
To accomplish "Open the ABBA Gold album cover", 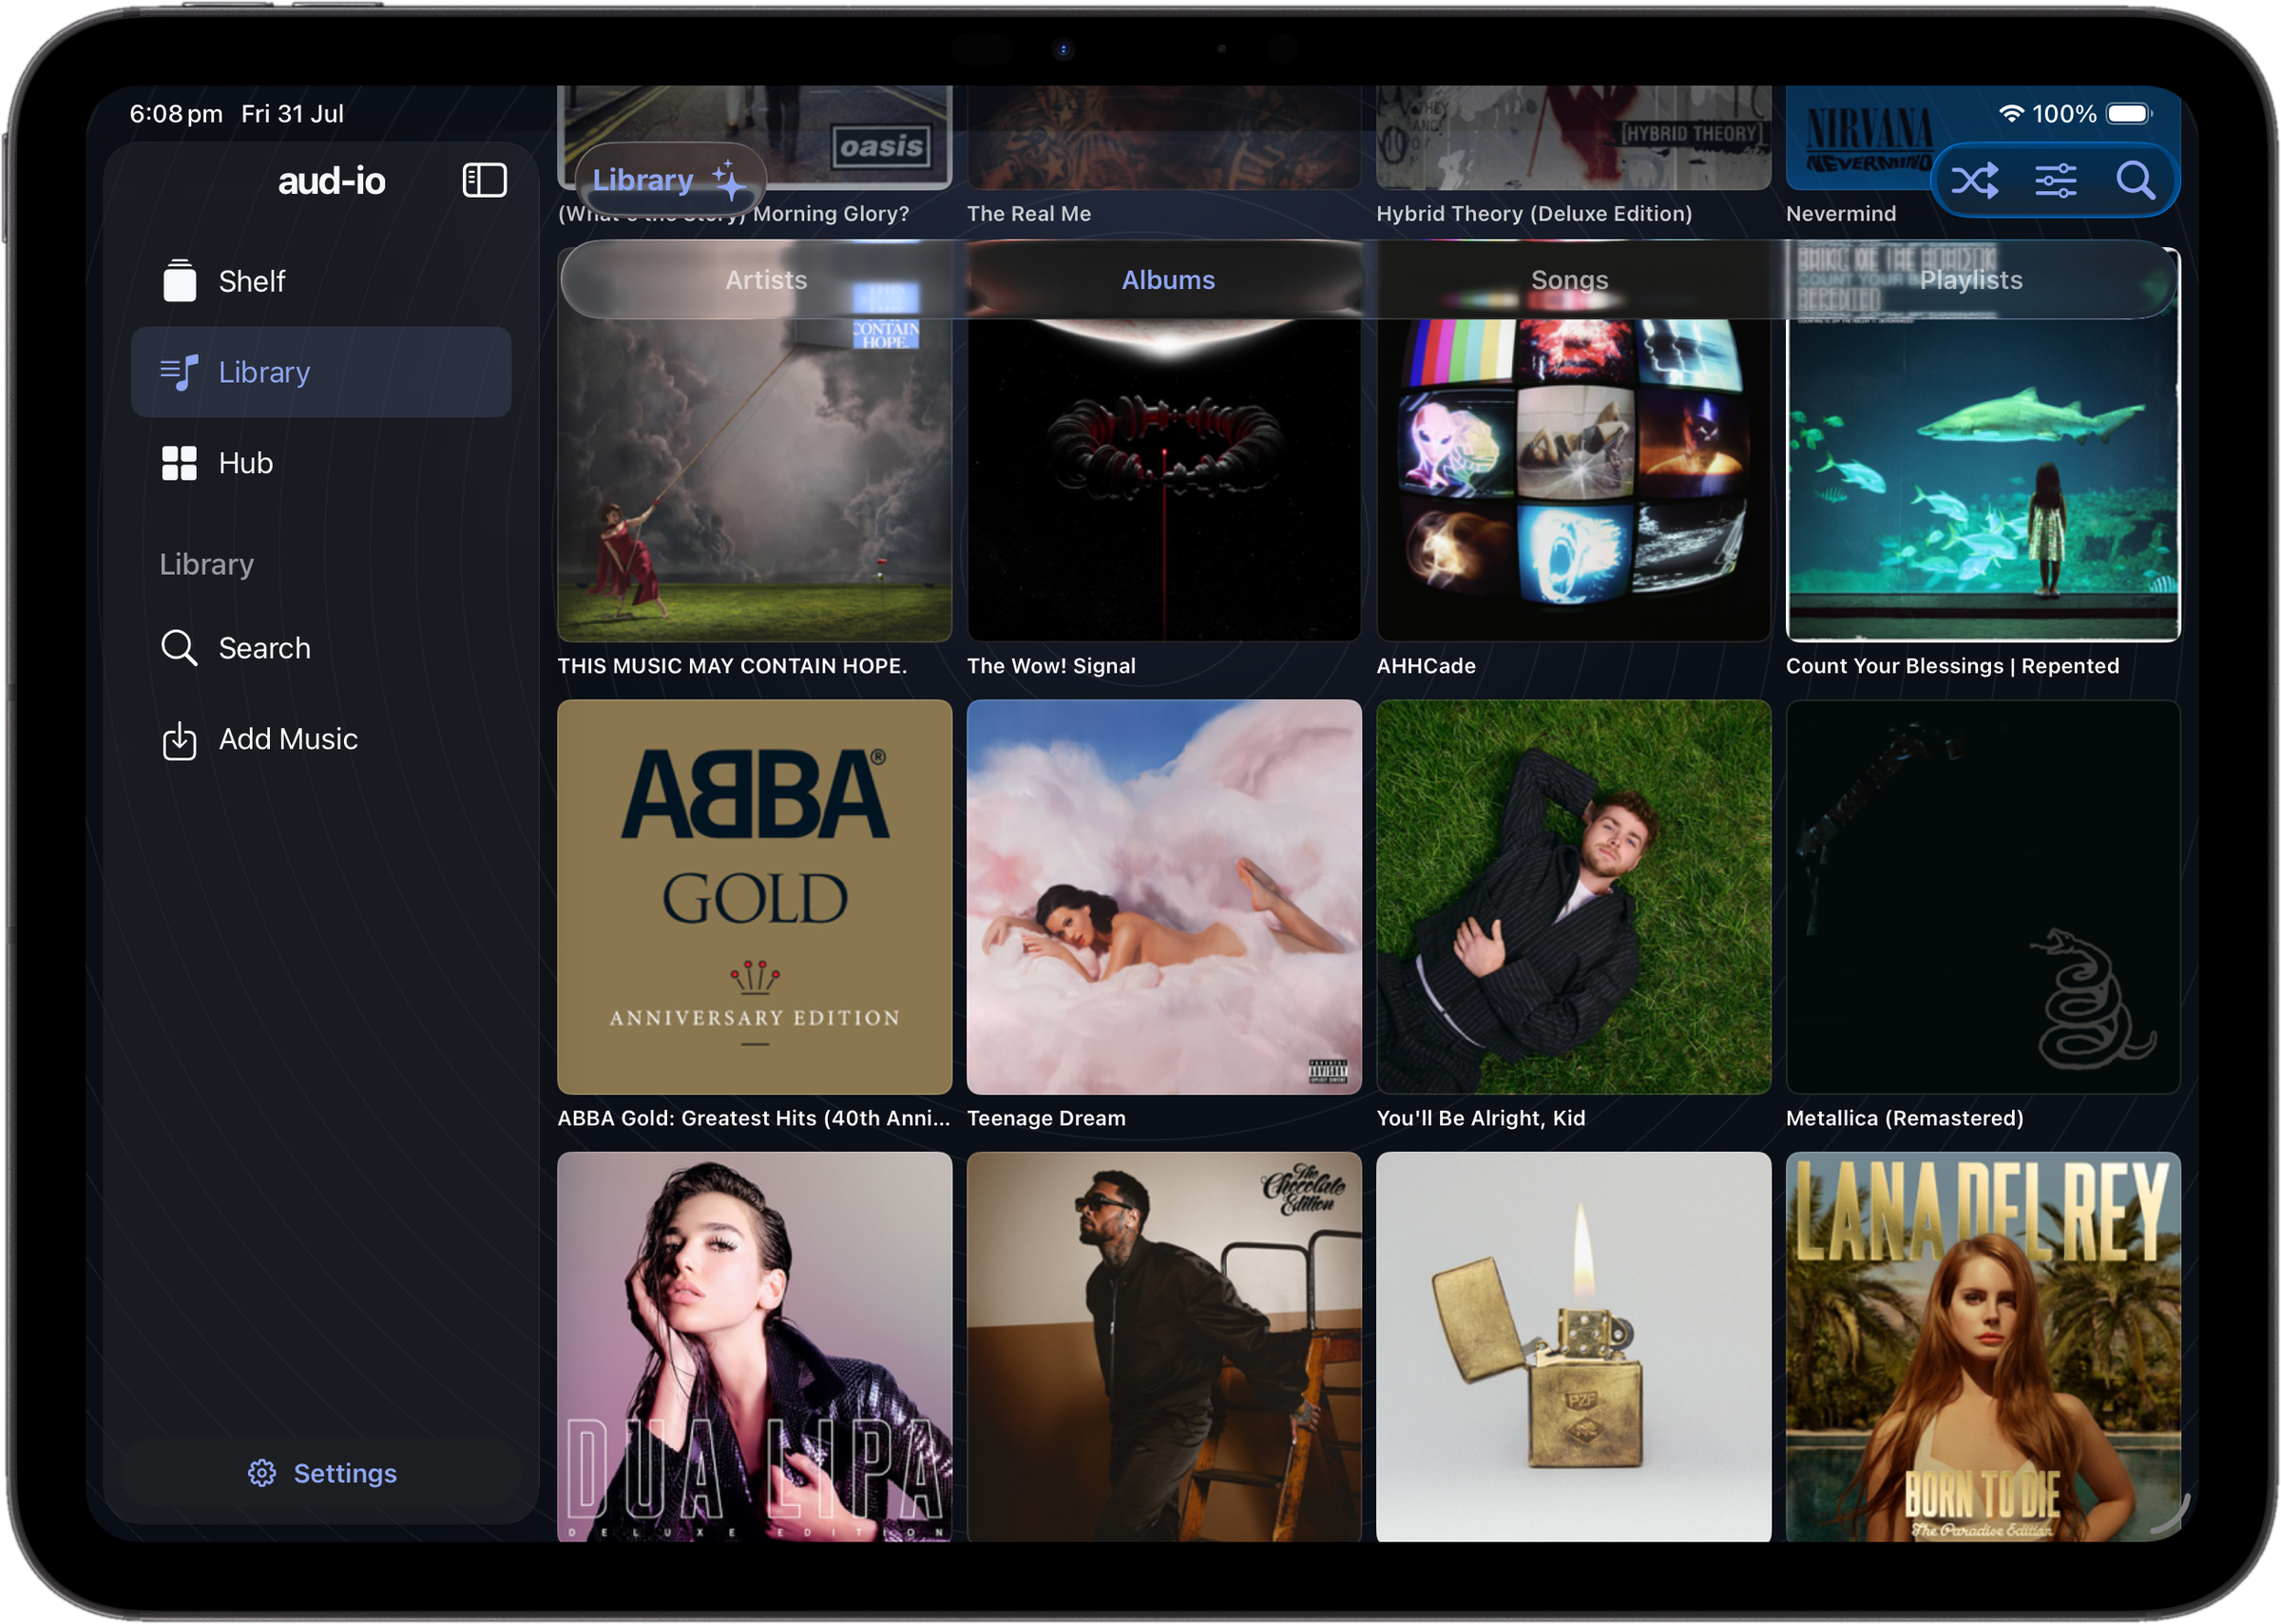I will (754, 896).
